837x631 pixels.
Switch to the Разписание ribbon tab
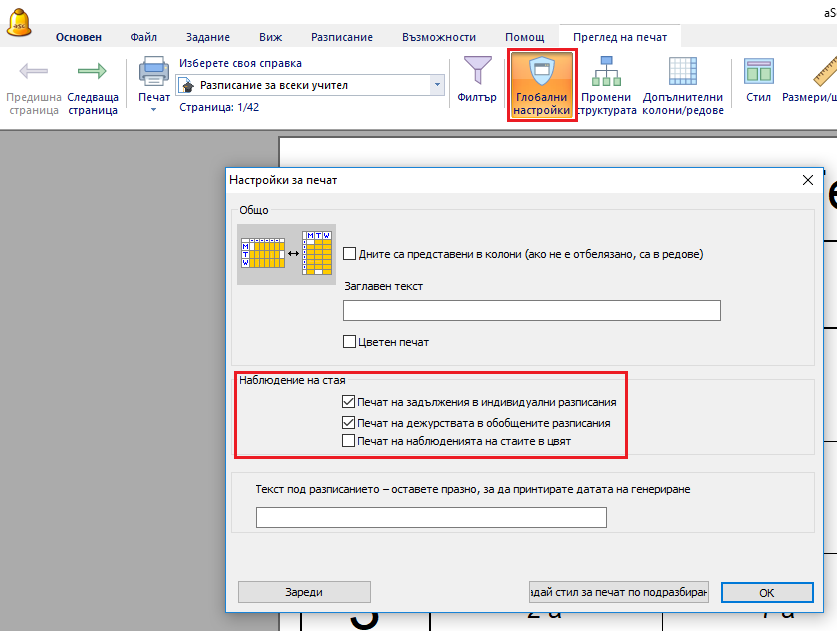point(341,37)
